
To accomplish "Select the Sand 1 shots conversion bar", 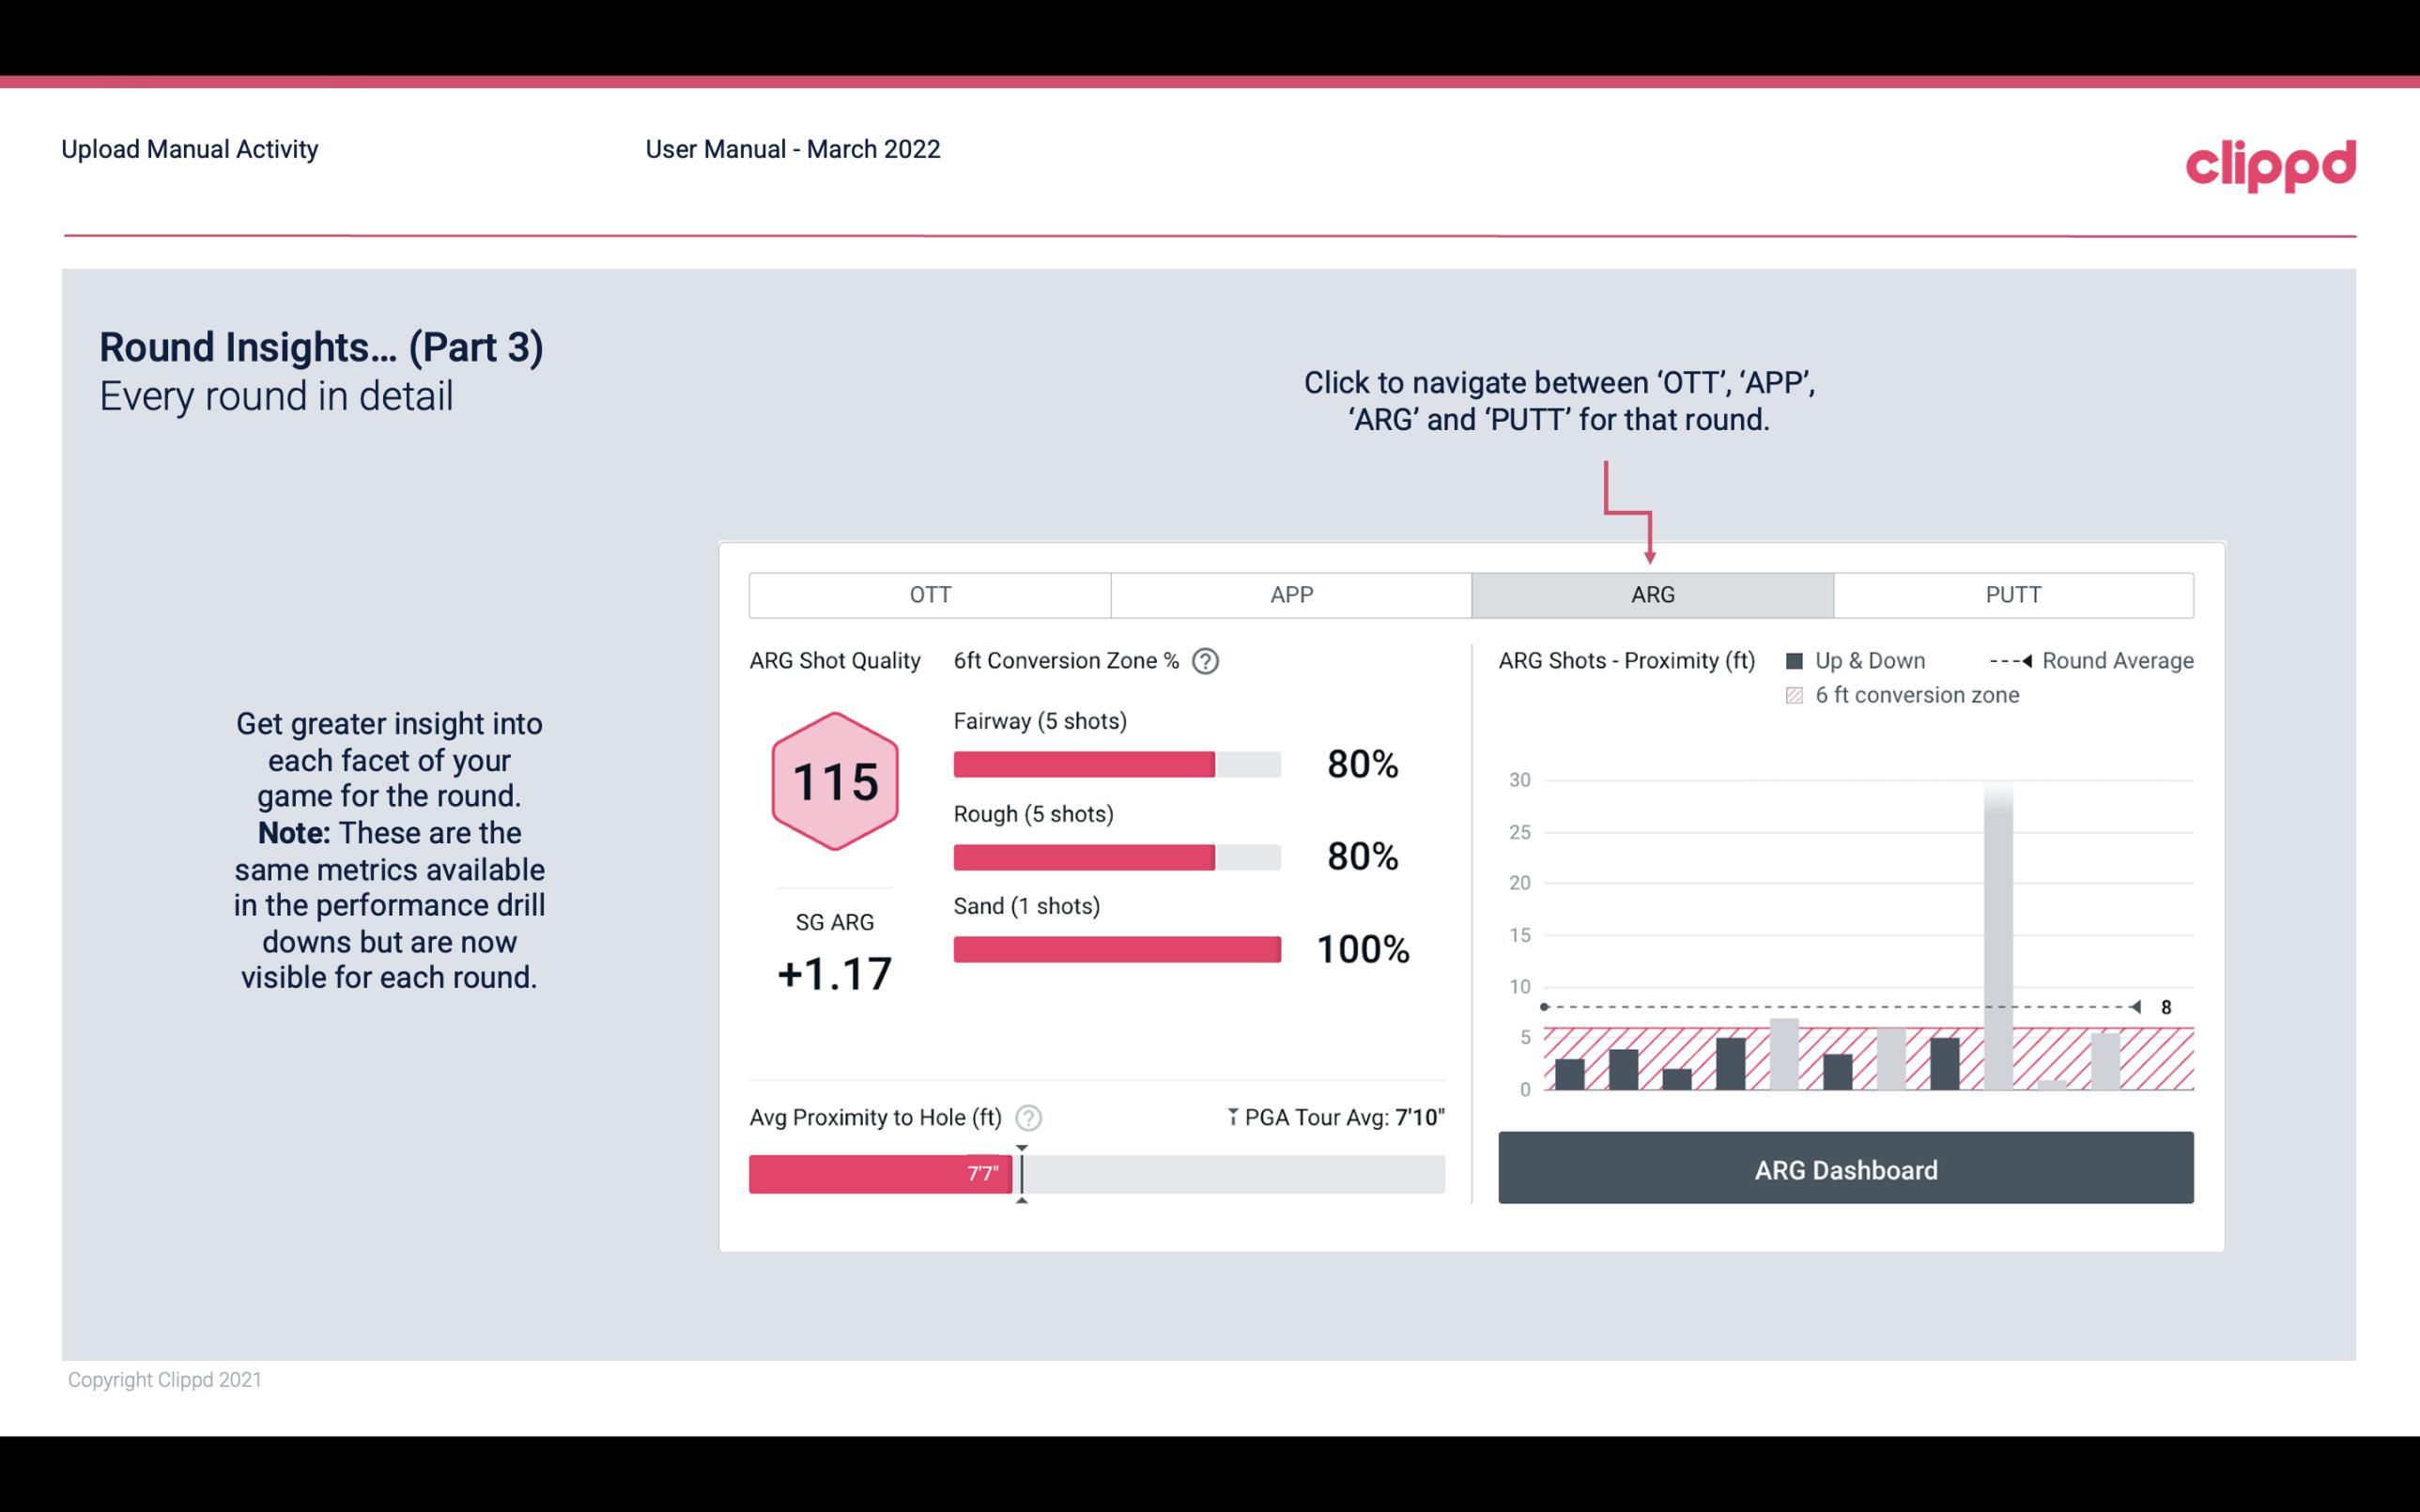I will click(1116, 949).
